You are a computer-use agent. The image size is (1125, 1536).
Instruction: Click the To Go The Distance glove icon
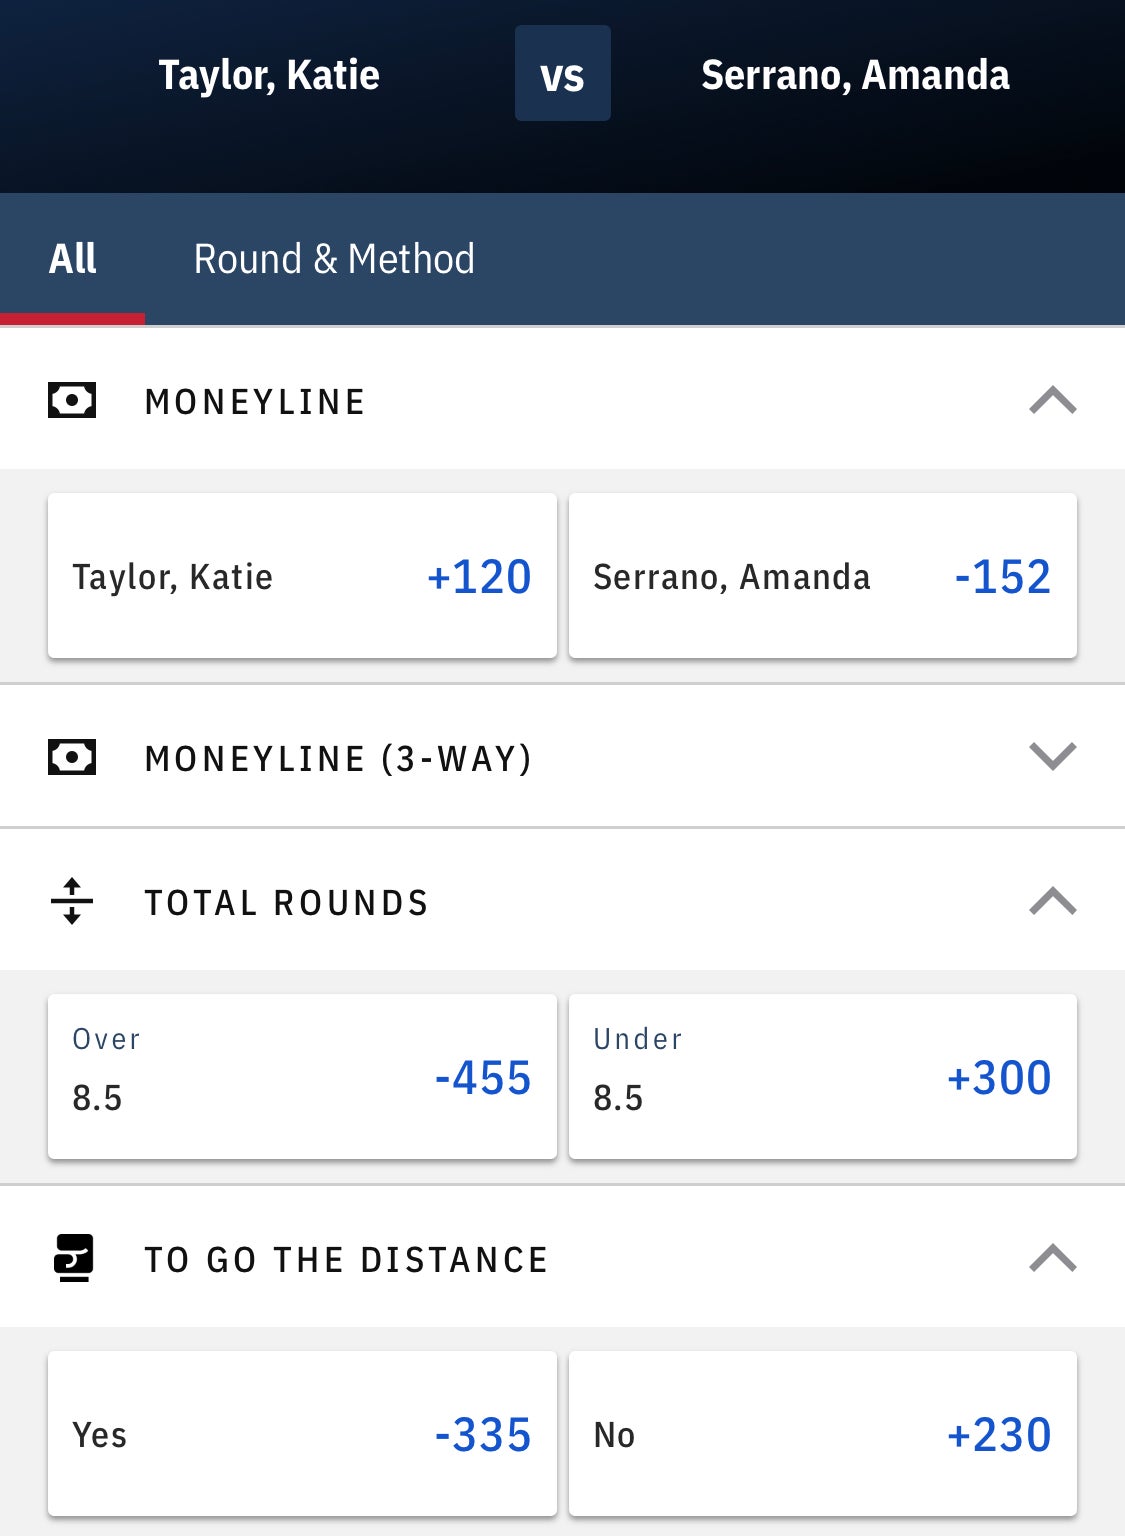[73, 1257]
